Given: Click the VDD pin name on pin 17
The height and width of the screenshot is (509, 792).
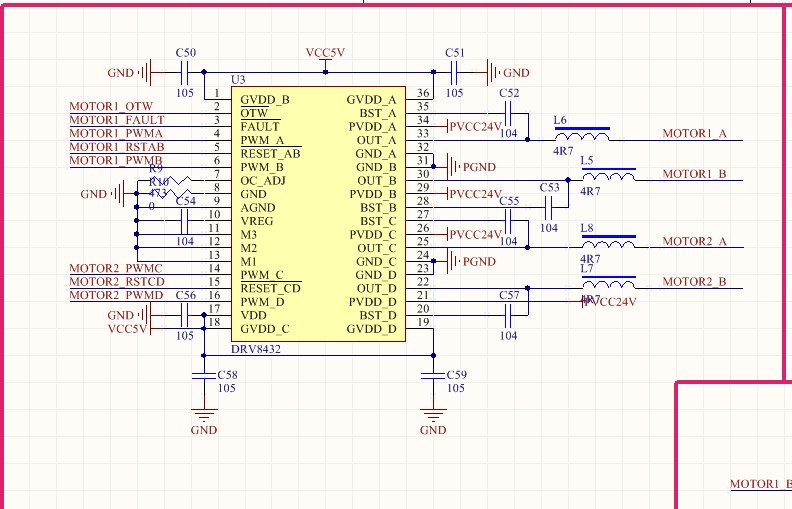Looking at the screenshot, I should [x=254, y=315].
